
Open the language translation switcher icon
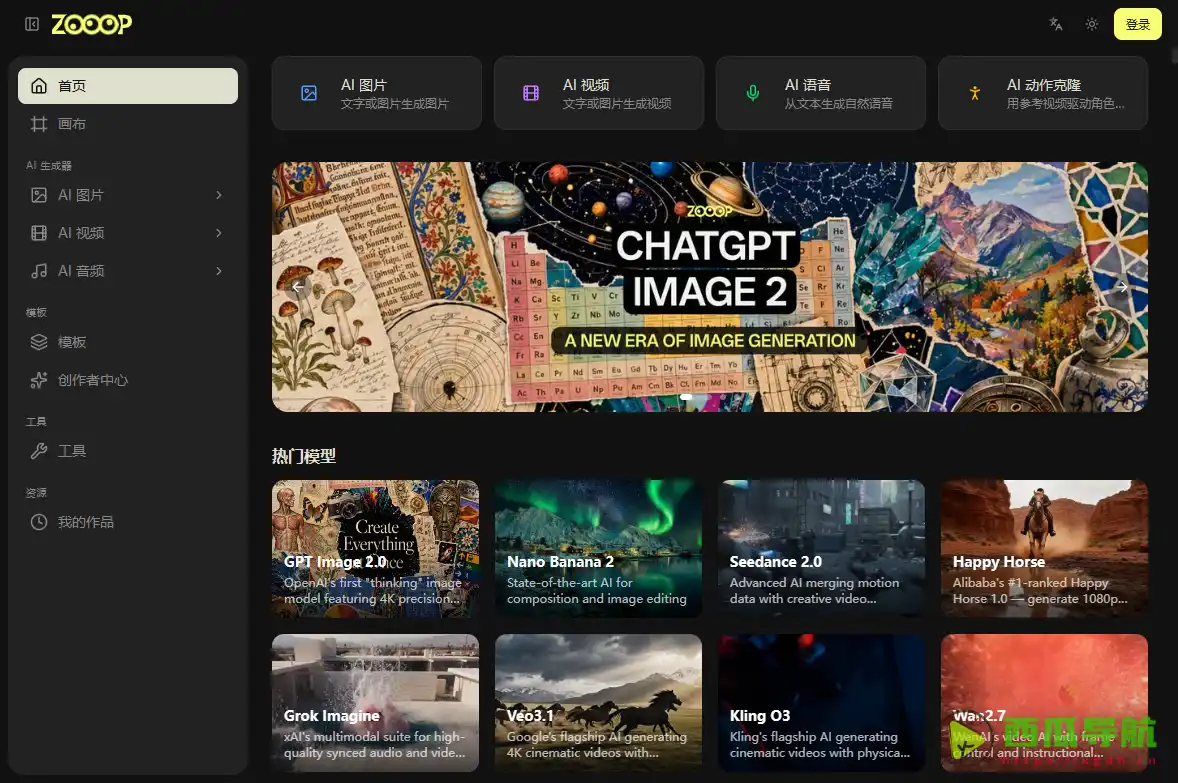1056,24
